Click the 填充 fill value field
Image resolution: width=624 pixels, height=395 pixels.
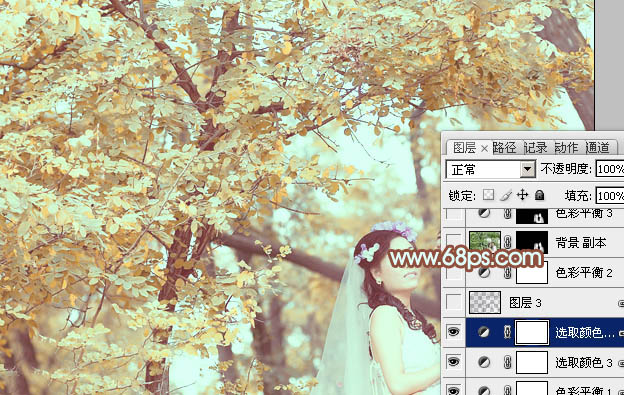click(x=610, y=196)
